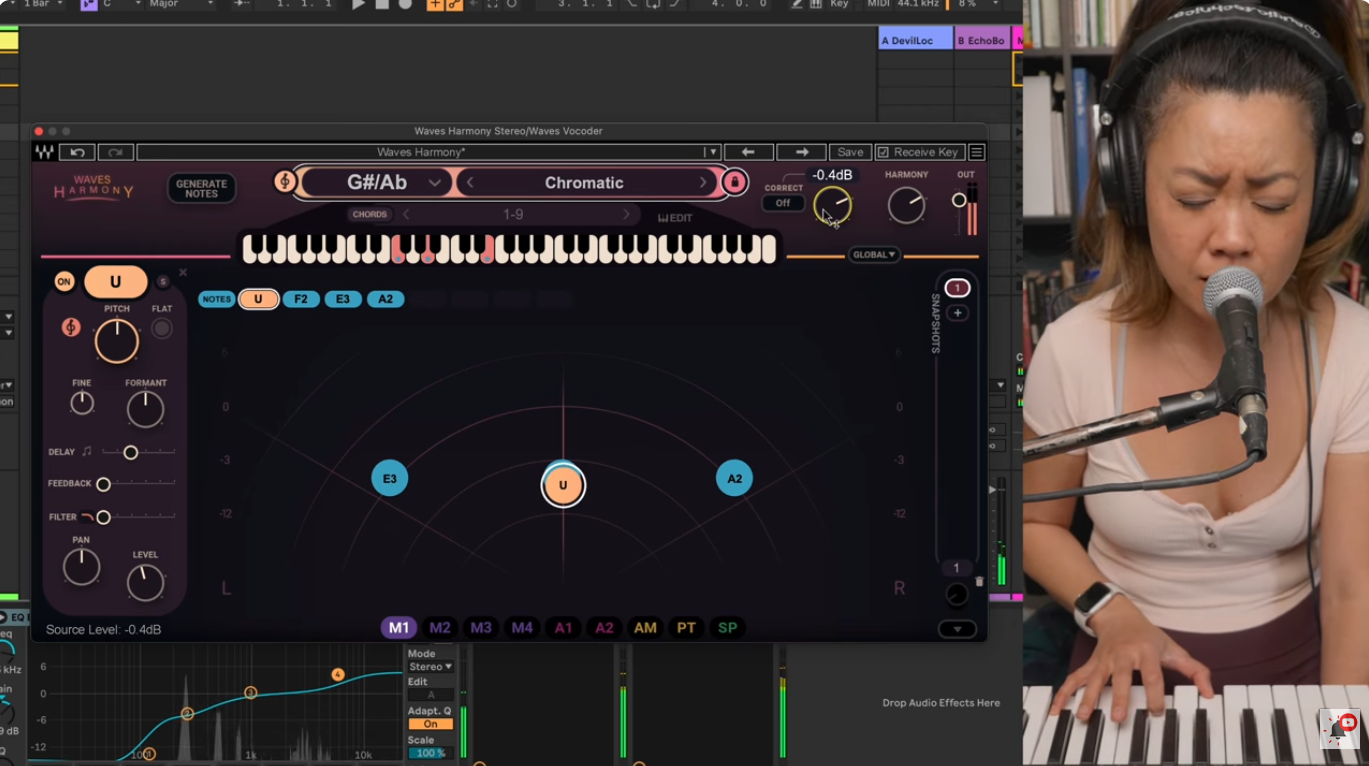1369x766 pixels.
Task: Select the A2 voice tab in the Notes row
Action: click(385, 298)
